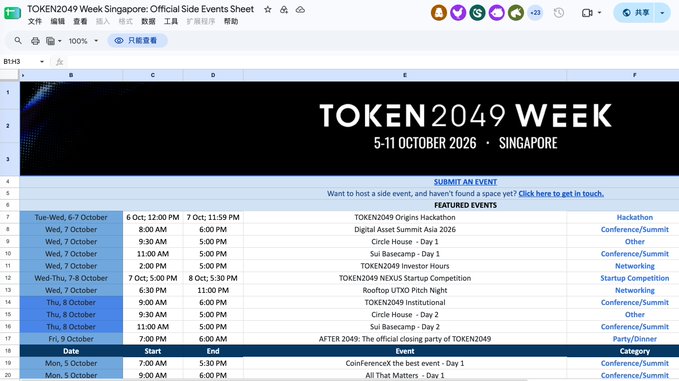Open the search magnifier in the toolbar

click(x=18, y=41)
